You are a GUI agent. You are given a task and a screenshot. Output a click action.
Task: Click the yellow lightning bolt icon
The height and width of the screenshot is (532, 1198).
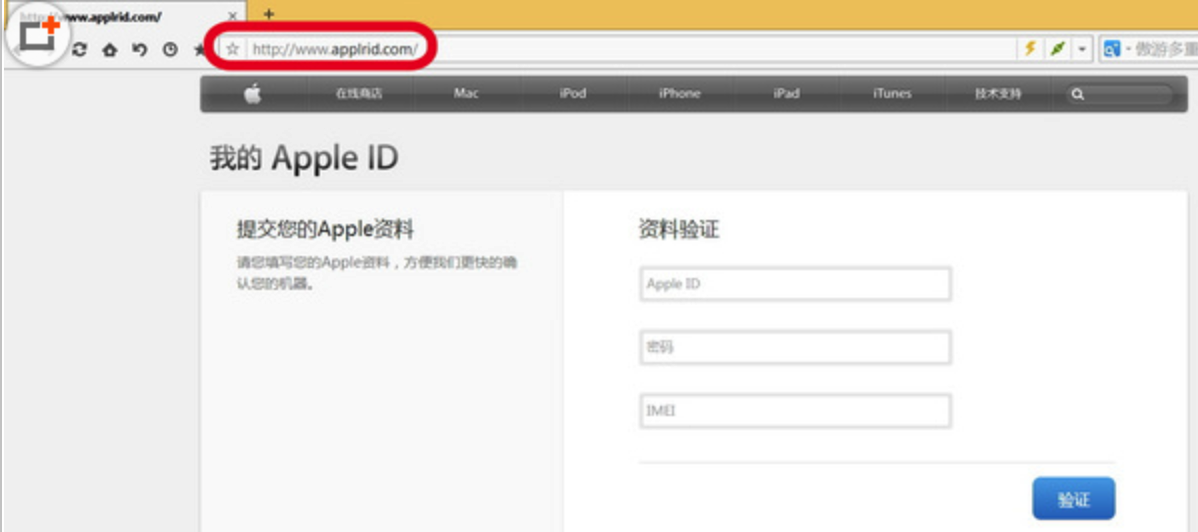click(1030, 49)
